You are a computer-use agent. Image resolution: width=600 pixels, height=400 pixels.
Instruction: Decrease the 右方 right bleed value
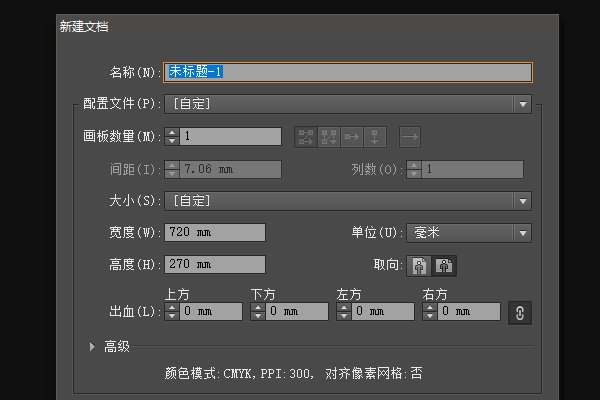(430, 316)
